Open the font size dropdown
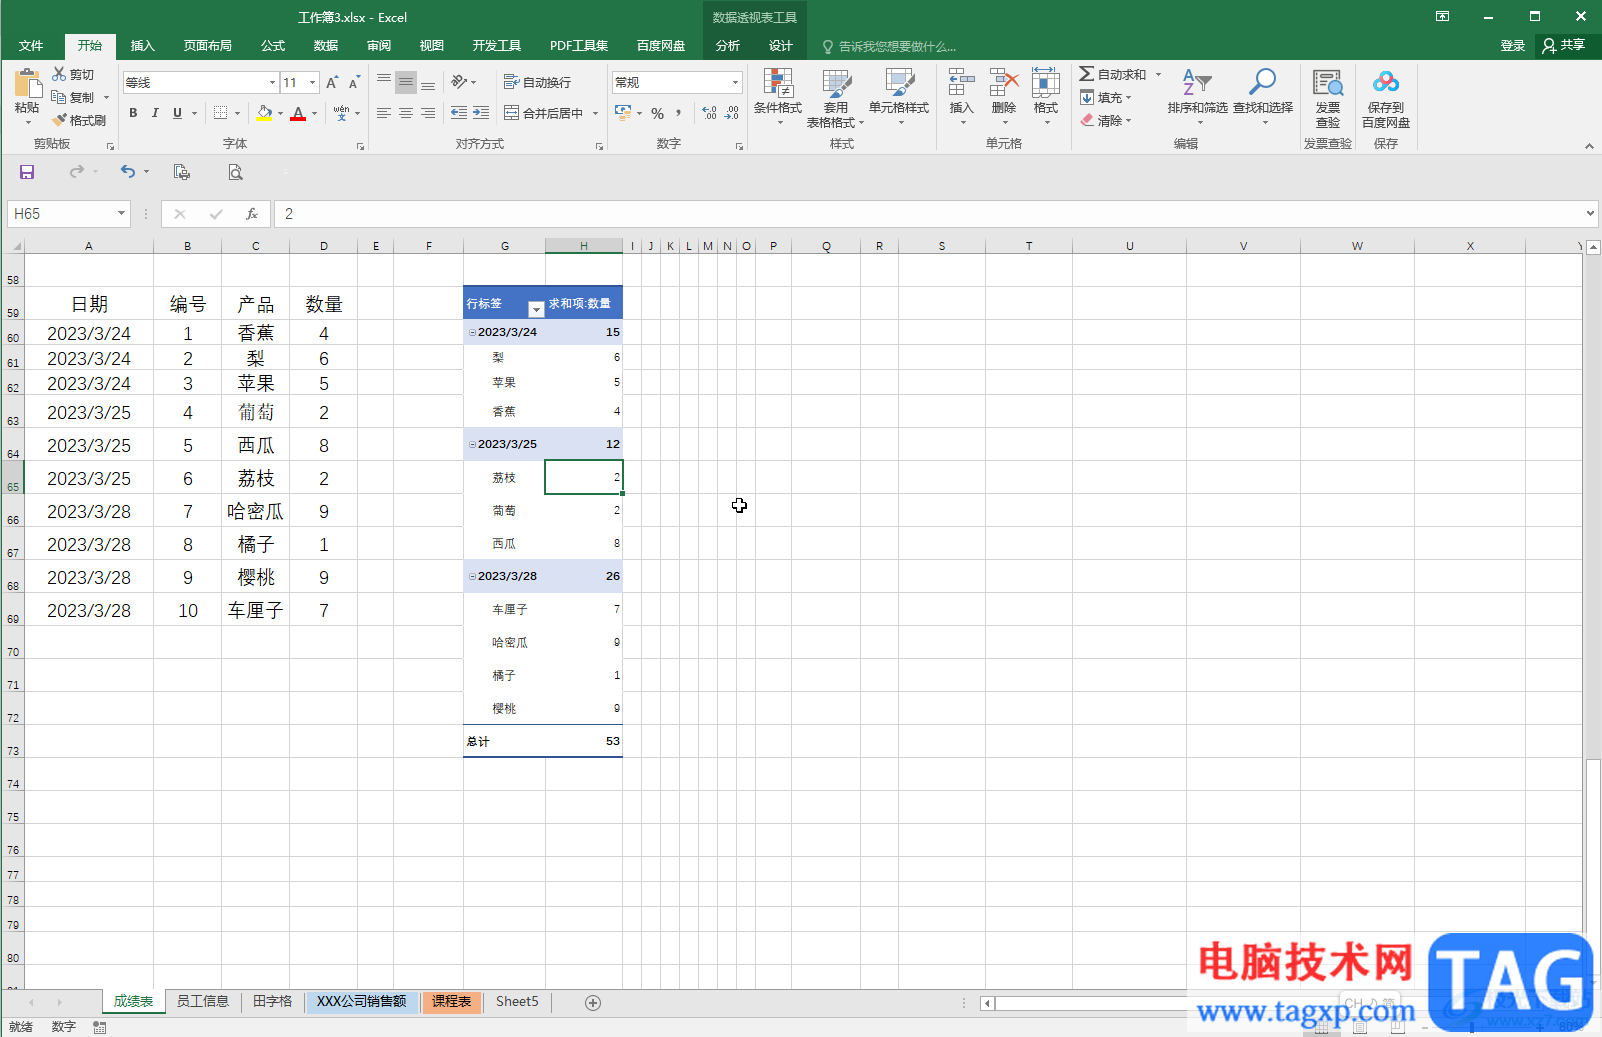 click(313, 82)
